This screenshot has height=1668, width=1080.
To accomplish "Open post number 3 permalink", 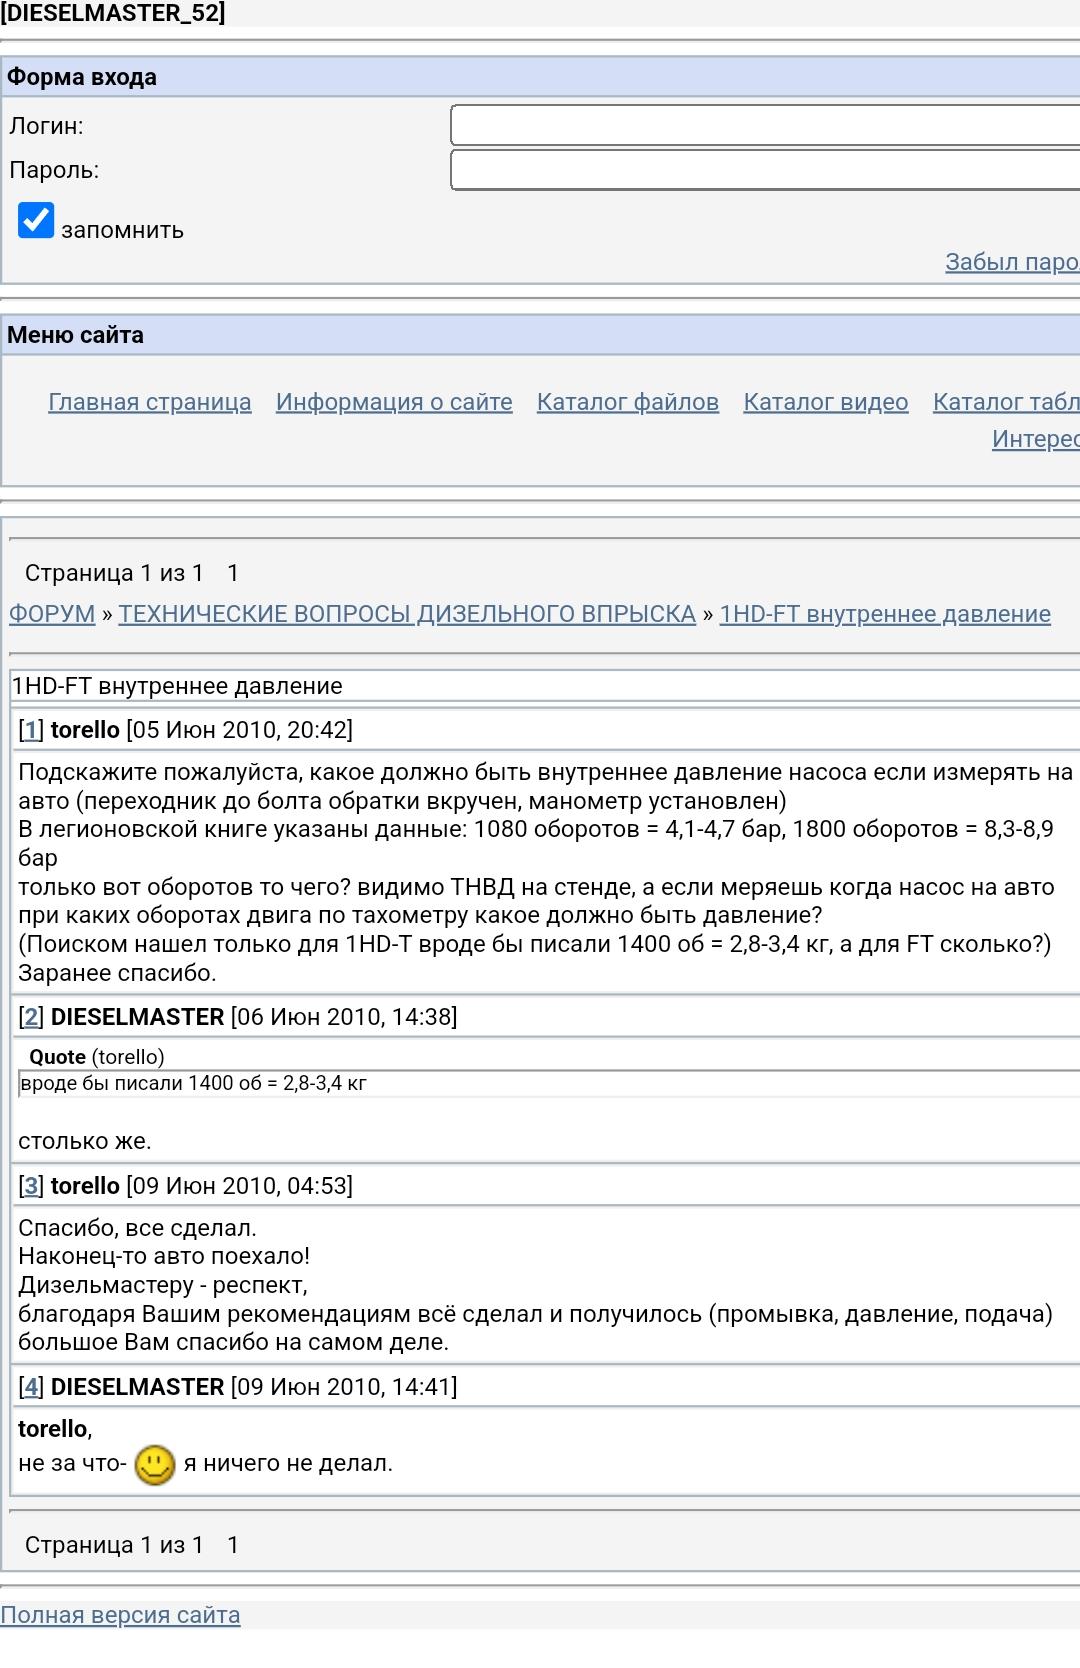I will (31, 1186).
